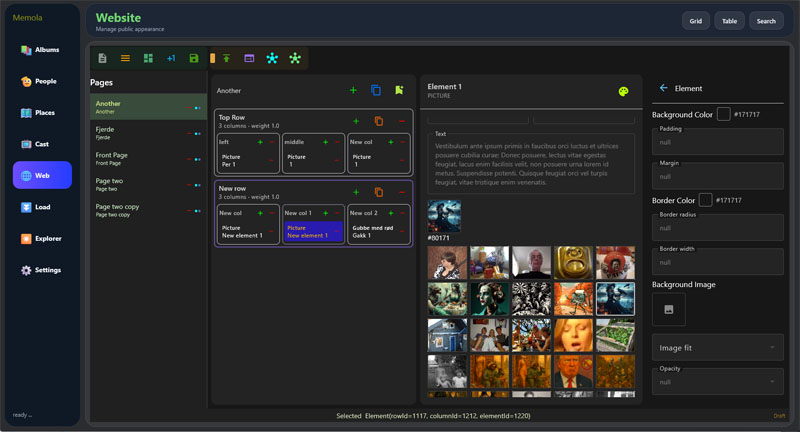Open Load in the sidebar

40,207
